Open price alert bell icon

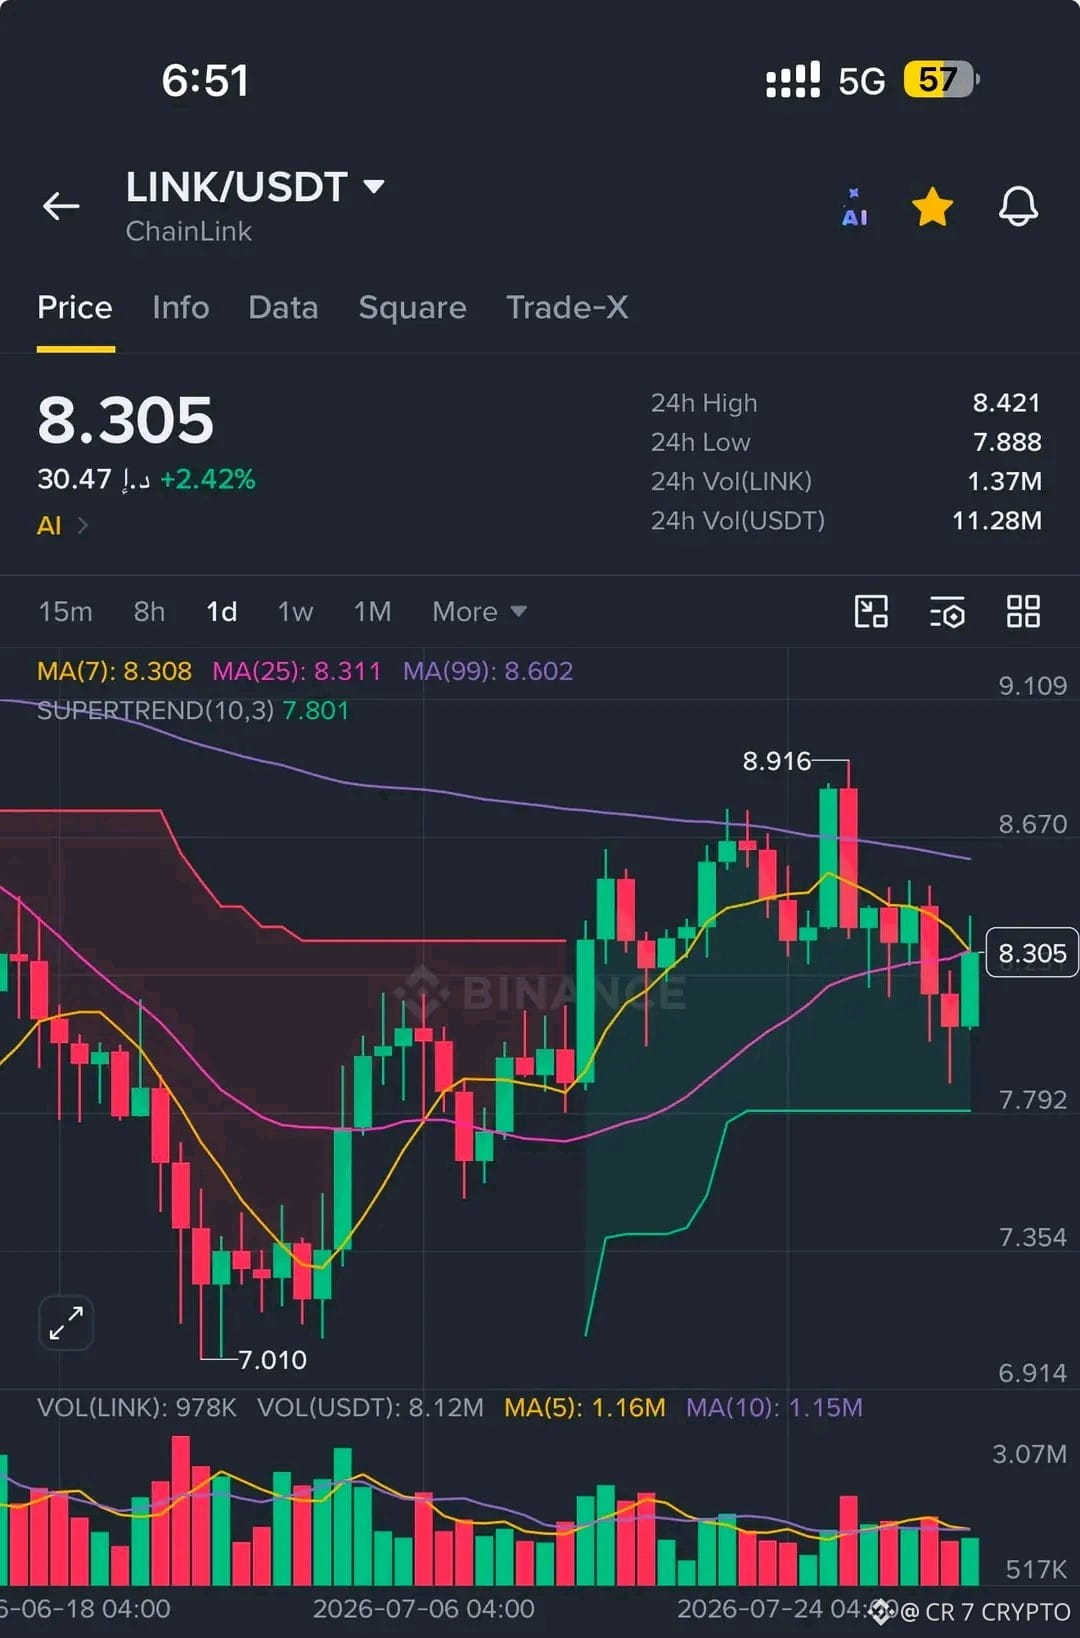click(1018, 206)
